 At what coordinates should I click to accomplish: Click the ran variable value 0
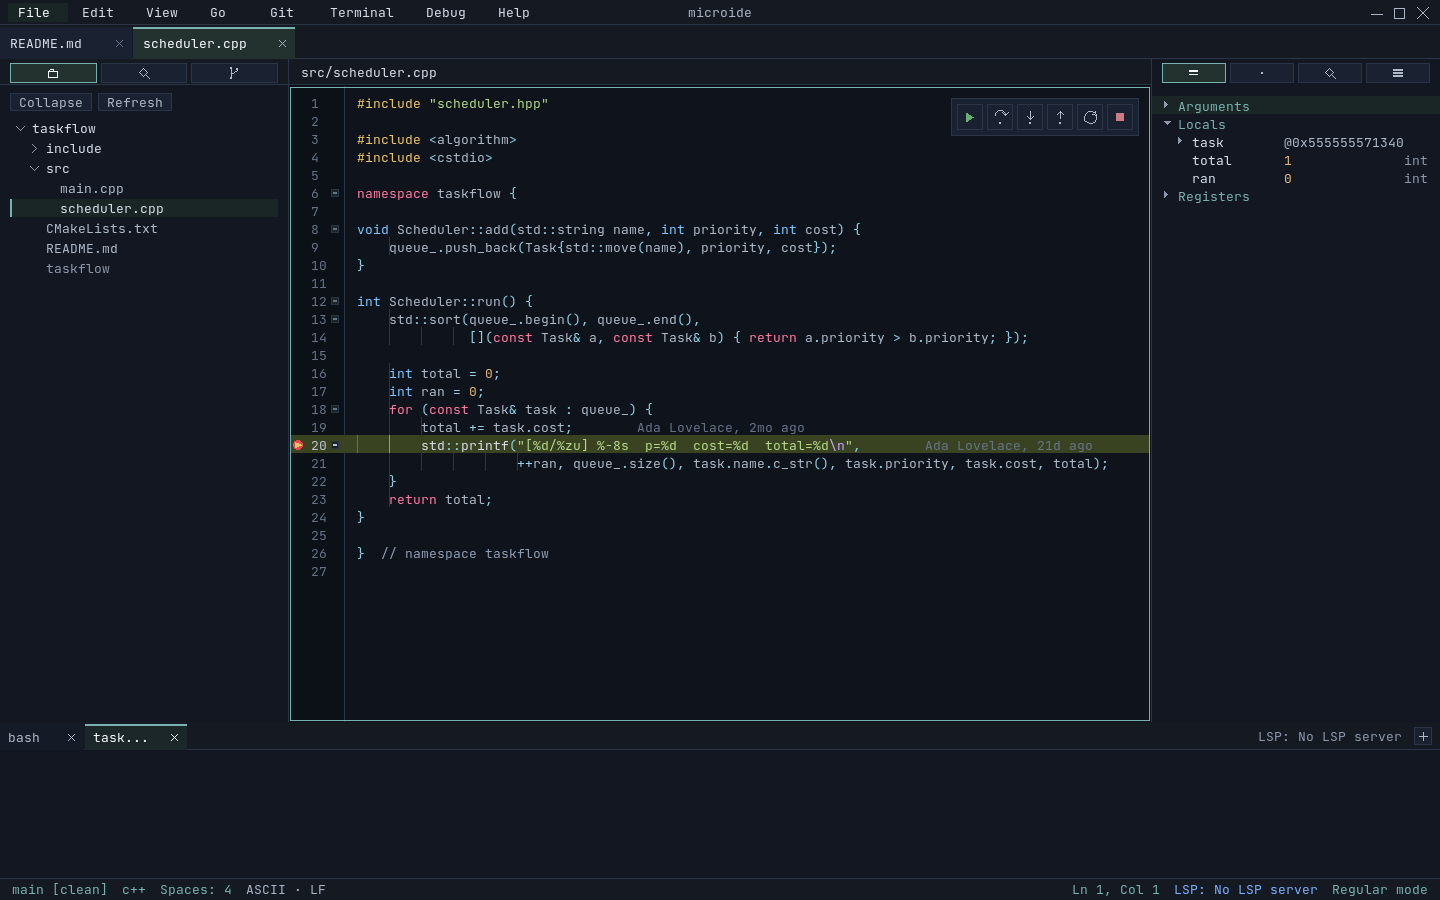(x=1288, y=179)
